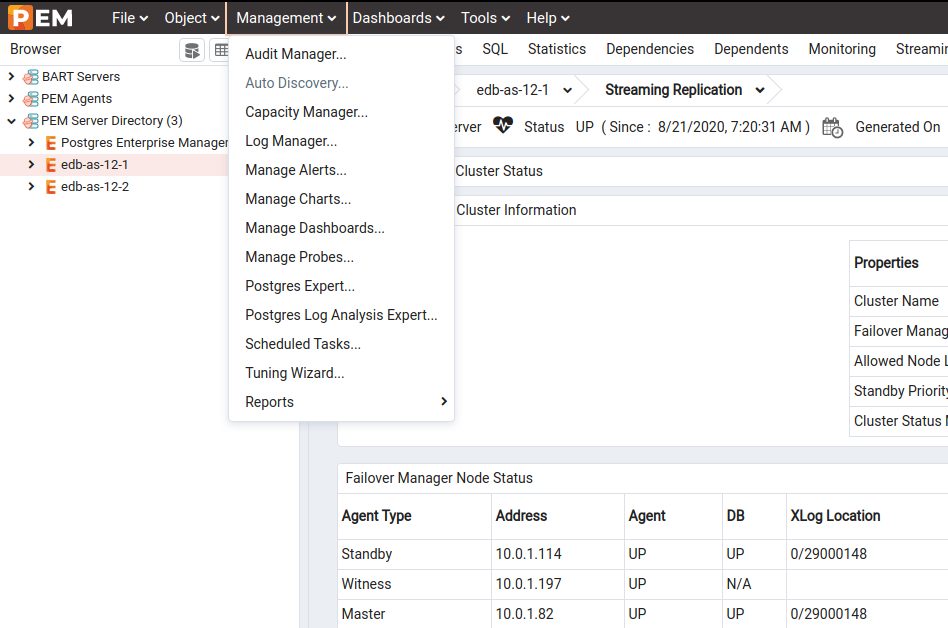Click the edb-as-12-1 server icon in tree
This screenshot has width=948, height=628.
51,165
